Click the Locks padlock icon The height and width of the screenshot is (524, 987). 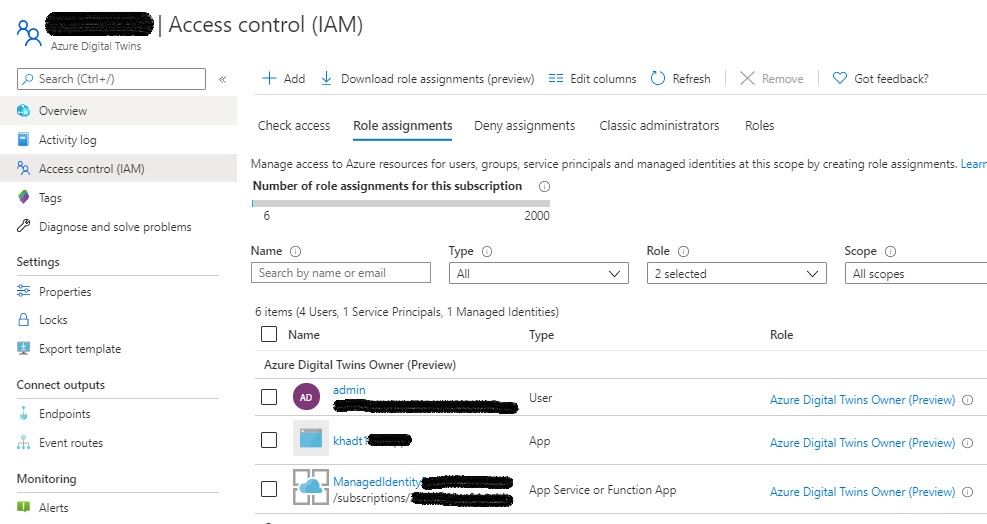[x=23, y=319]
